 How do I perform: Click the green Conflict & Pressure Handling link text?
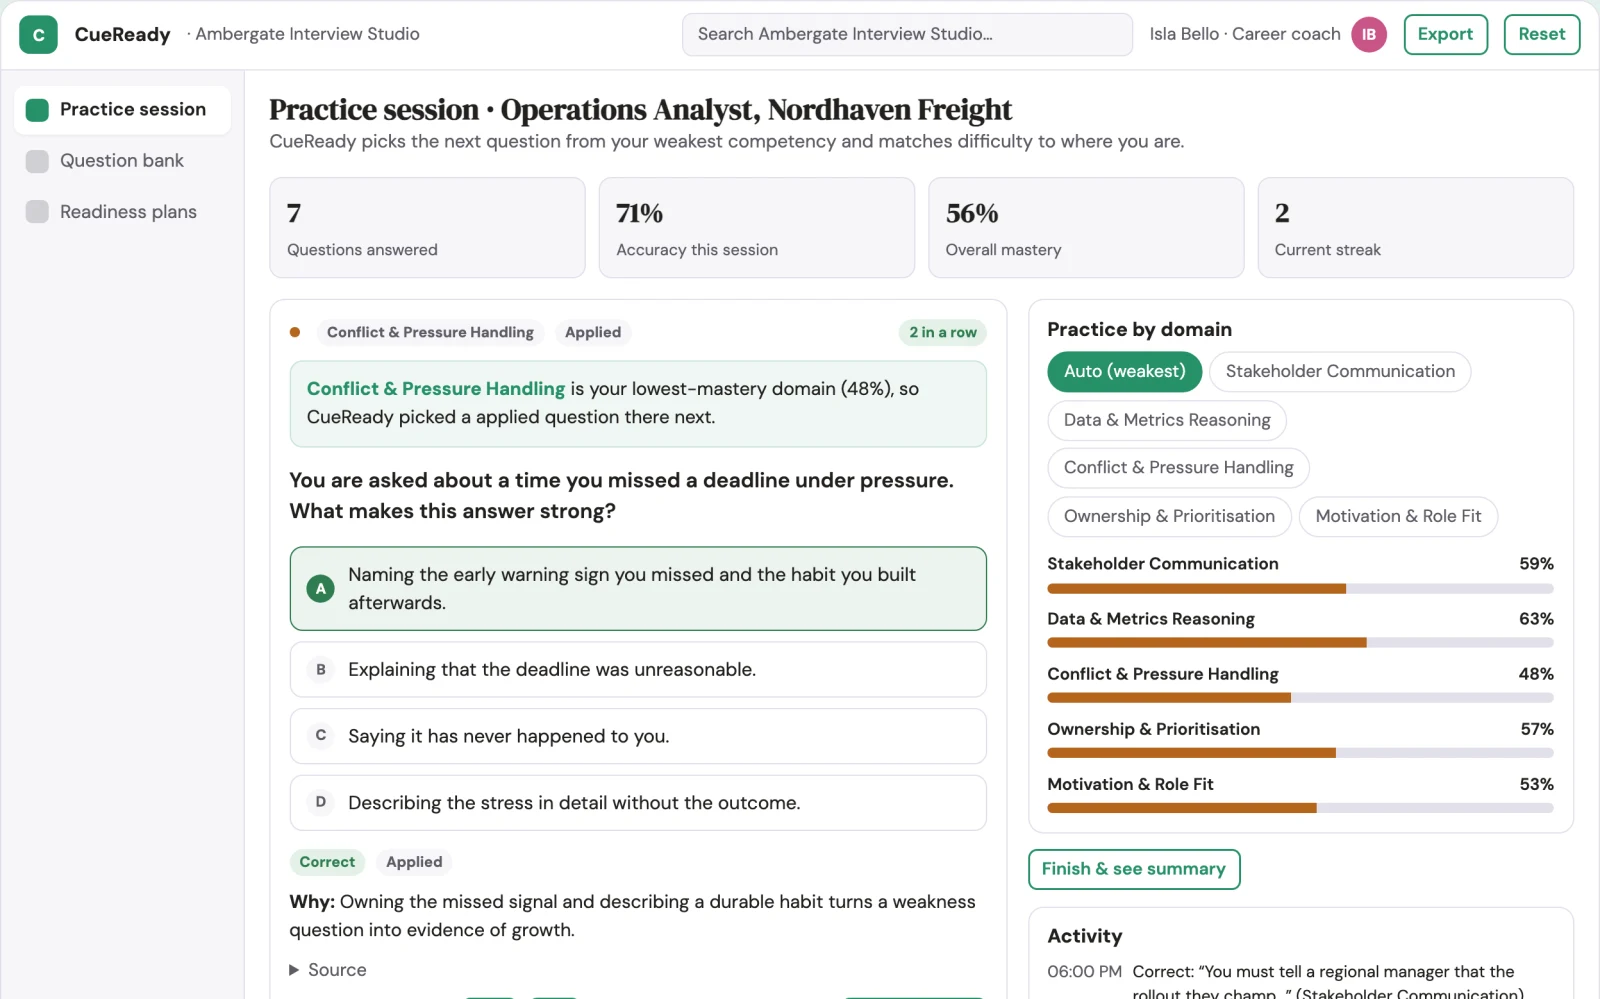point(436,389)
